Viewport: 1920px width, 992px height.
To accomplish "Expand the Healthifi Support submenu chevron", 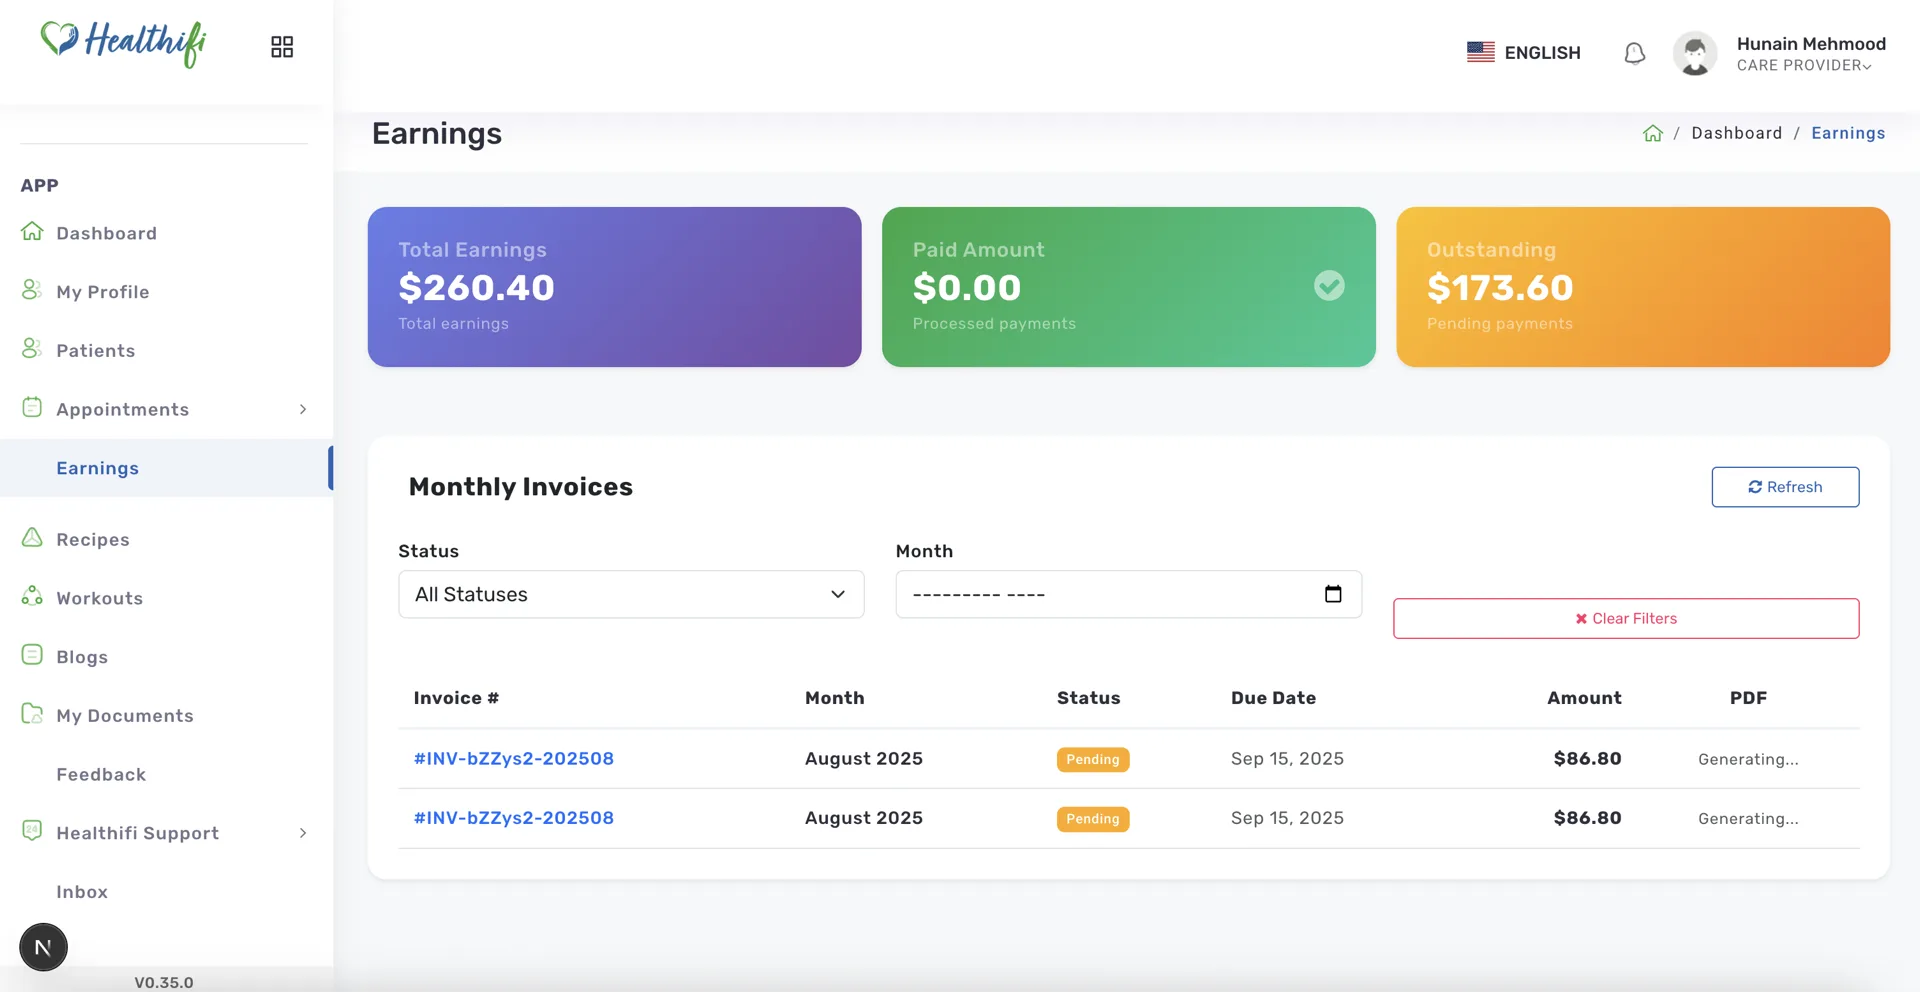I will (x=303, y=833).
